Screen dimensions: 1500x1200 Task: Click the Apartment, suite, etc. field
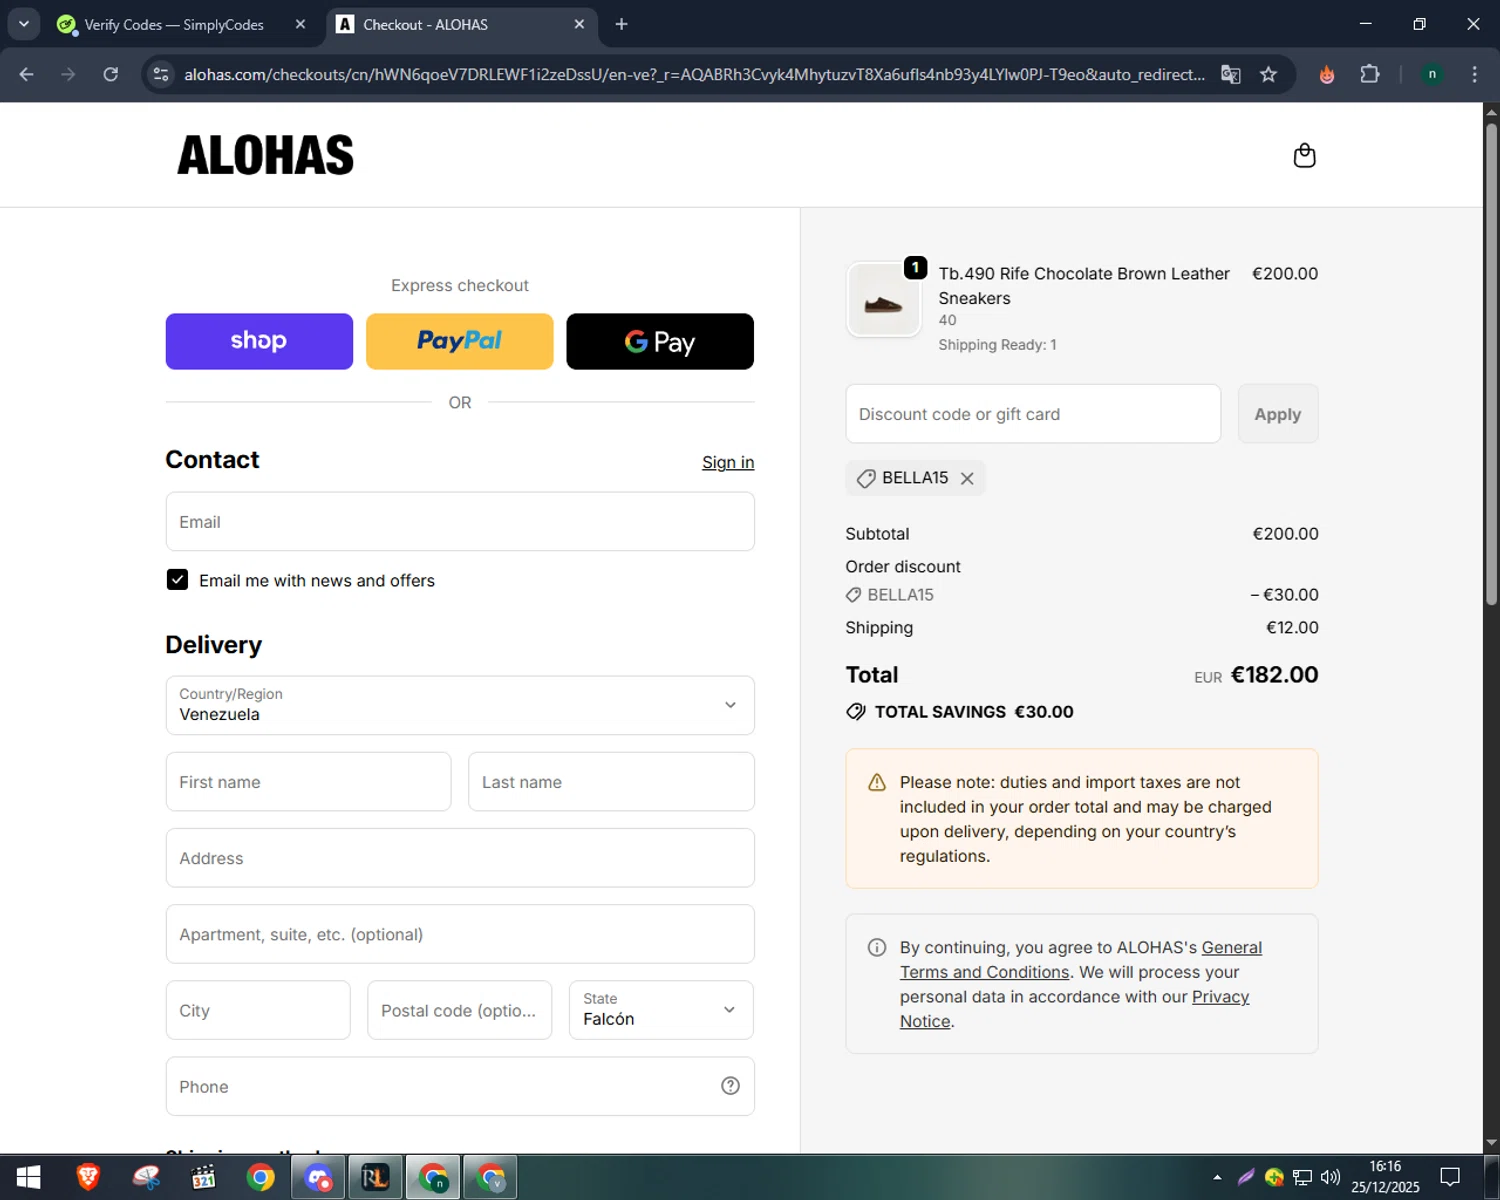click(x=460, y=934)
